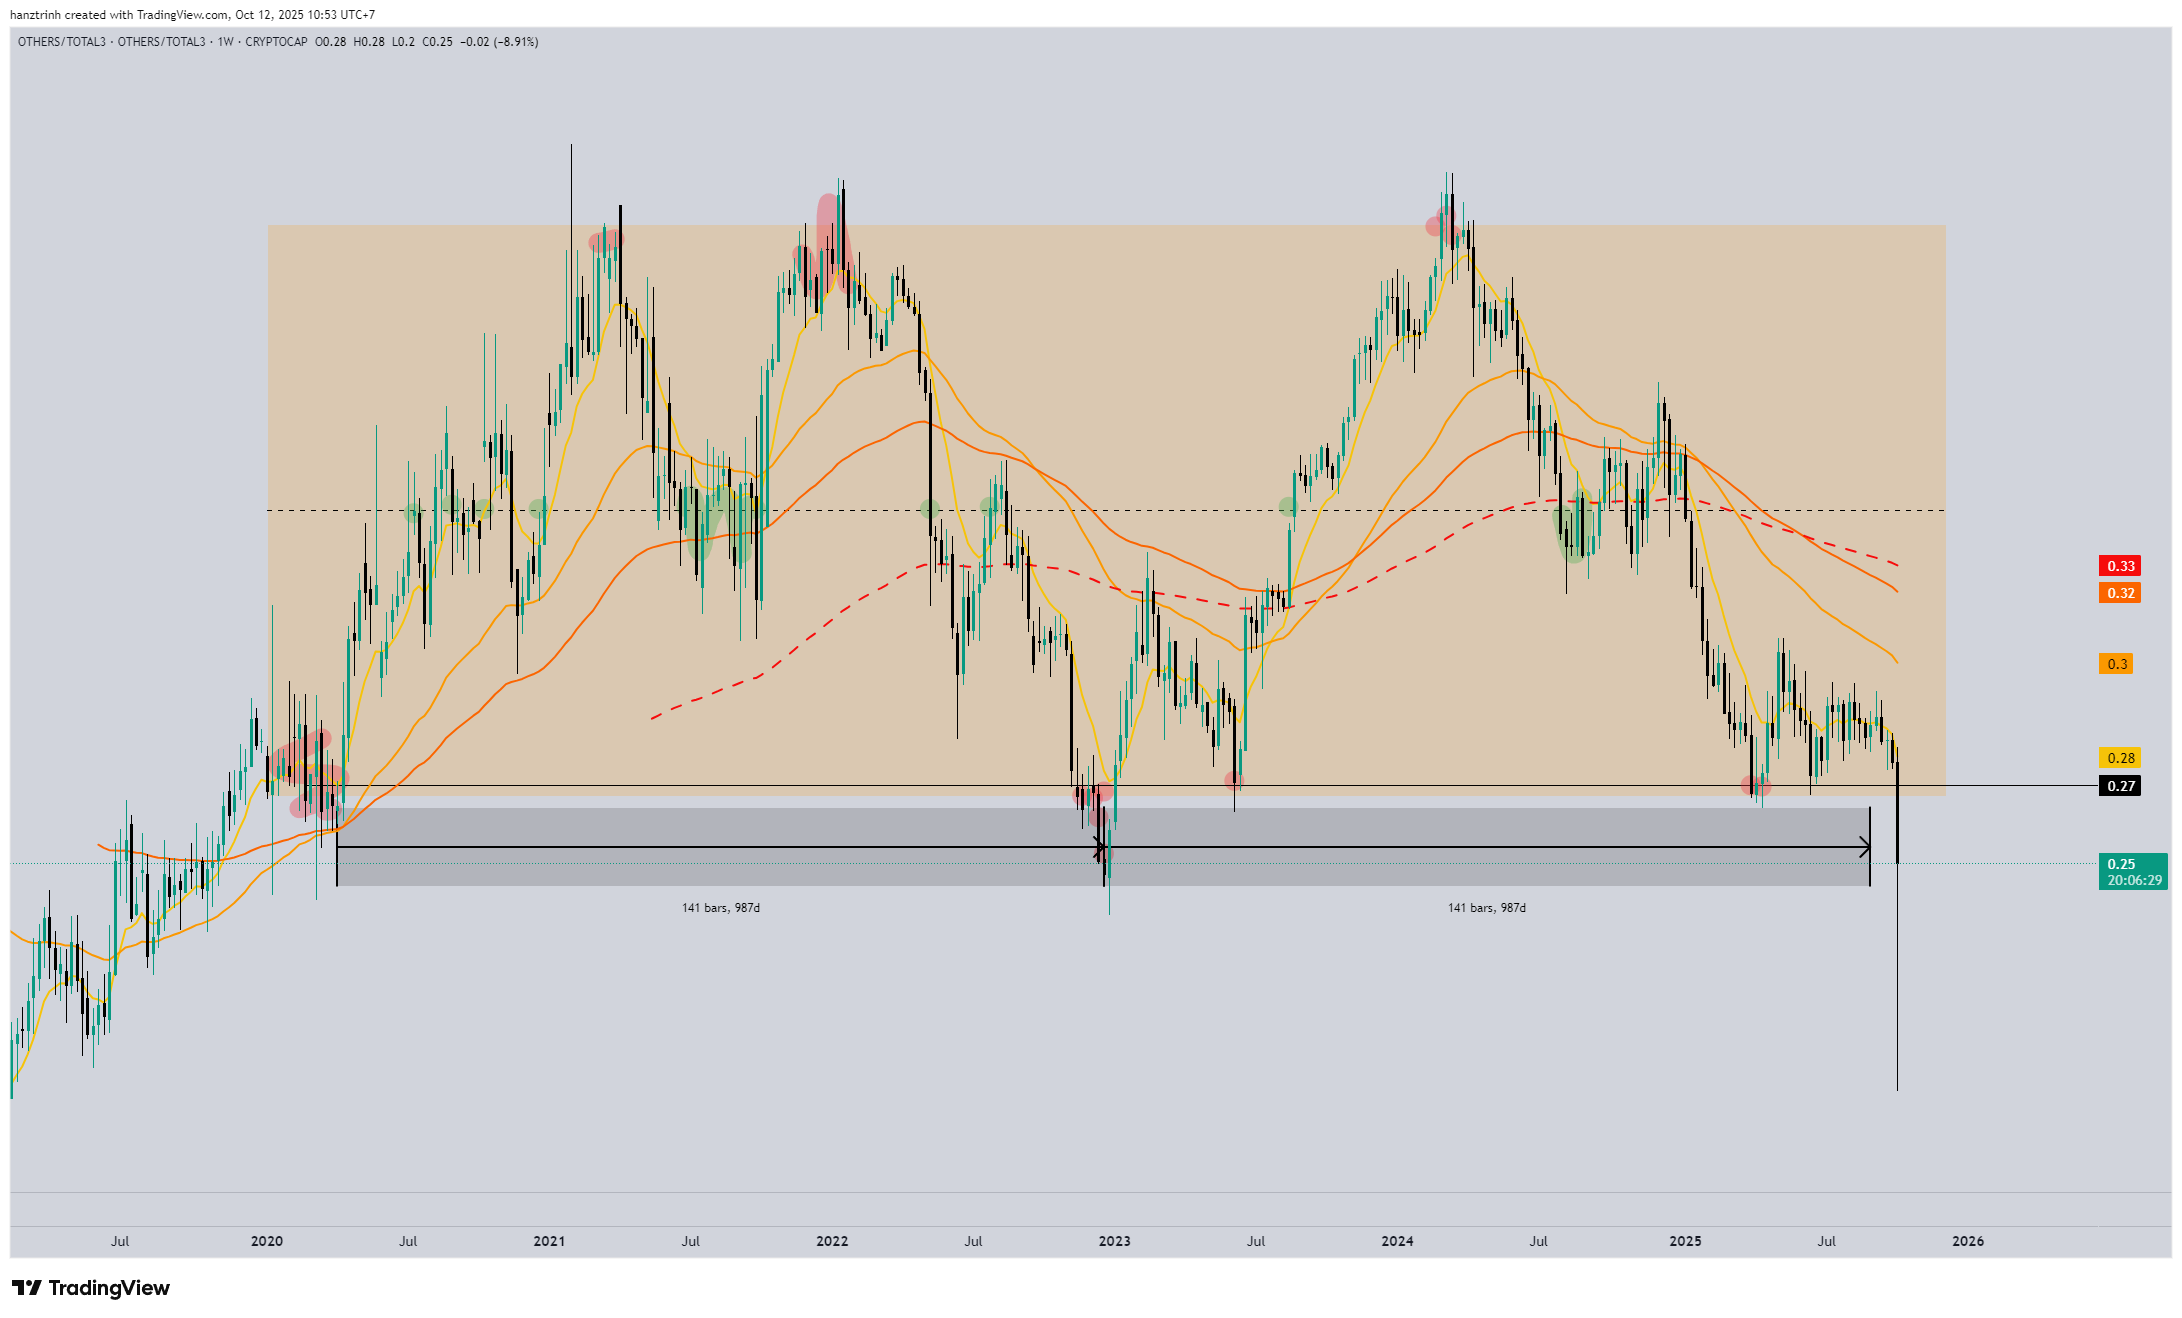Click the OTHERS/TOTAL3 symbol legend text
This screenshot has width=2182, height=1318.
click(61, 42)
